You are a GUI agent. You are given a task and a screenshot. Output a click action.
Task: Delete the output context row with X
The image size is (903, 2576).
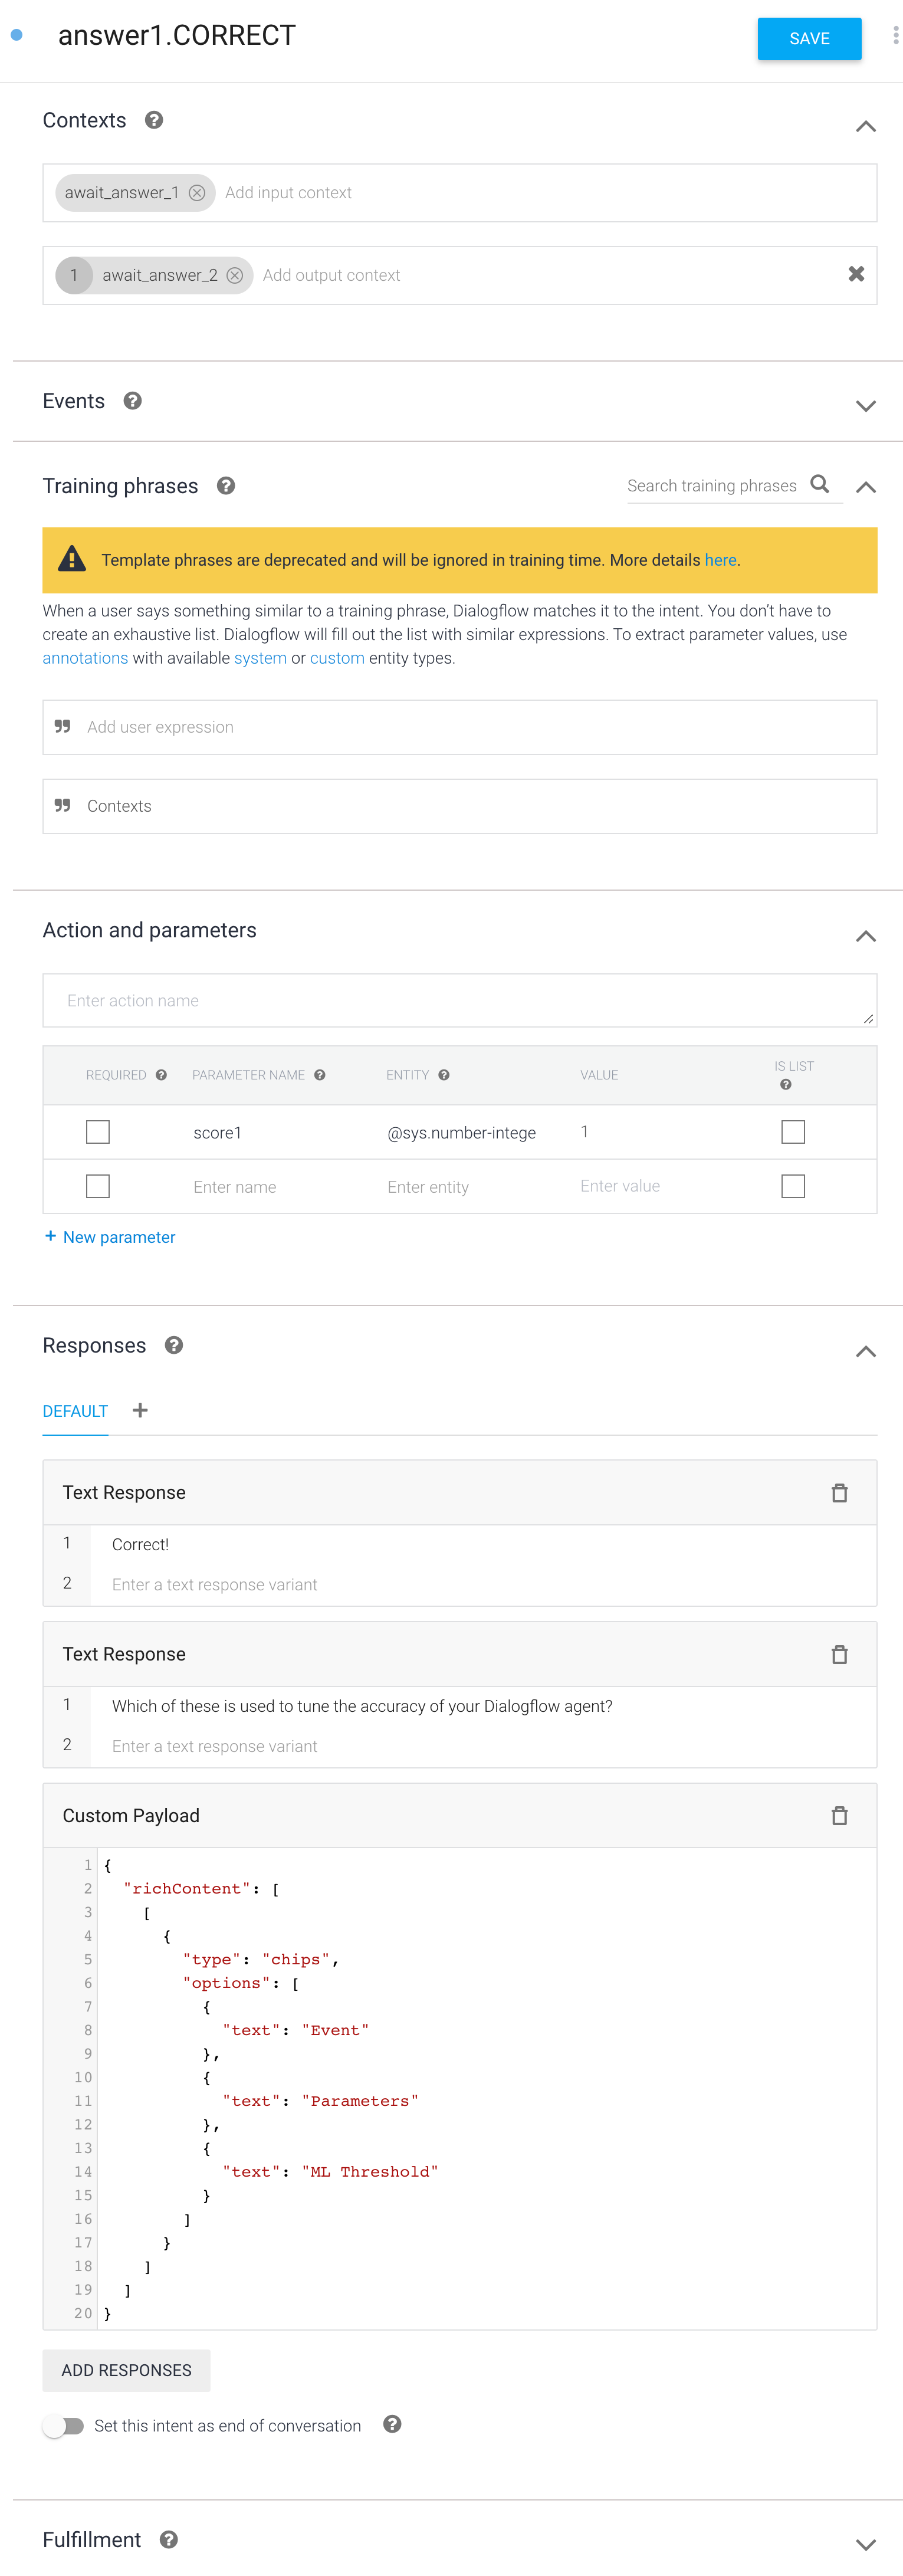click(x=856, y=274)
